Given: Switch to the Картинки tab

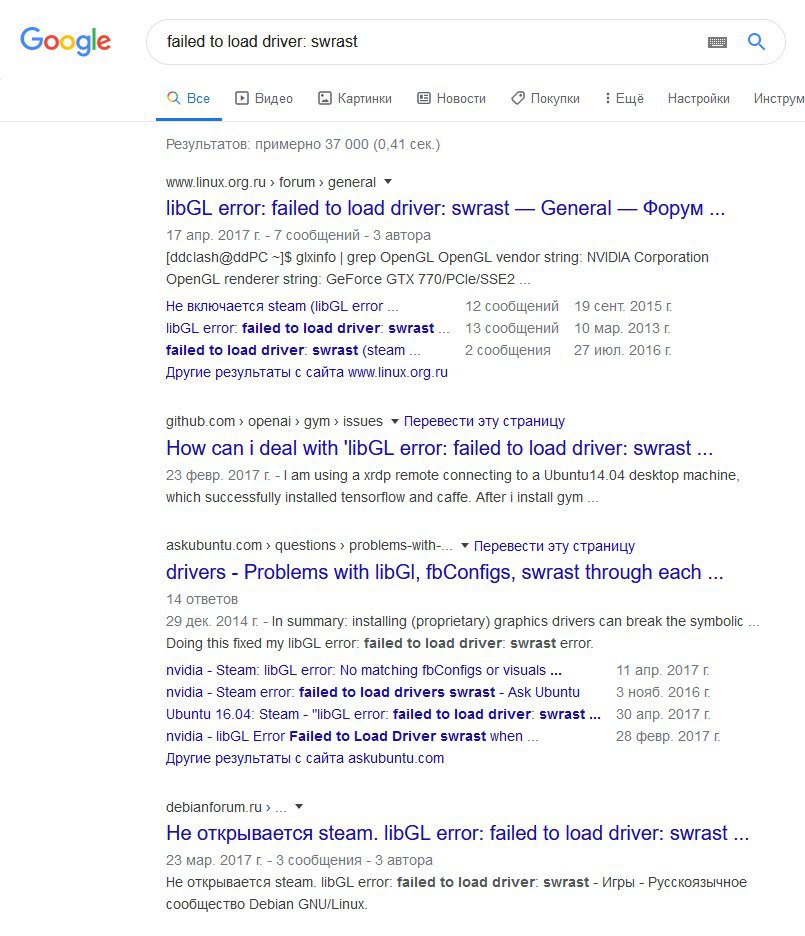Looking at the screenshot, I should 354,98.
